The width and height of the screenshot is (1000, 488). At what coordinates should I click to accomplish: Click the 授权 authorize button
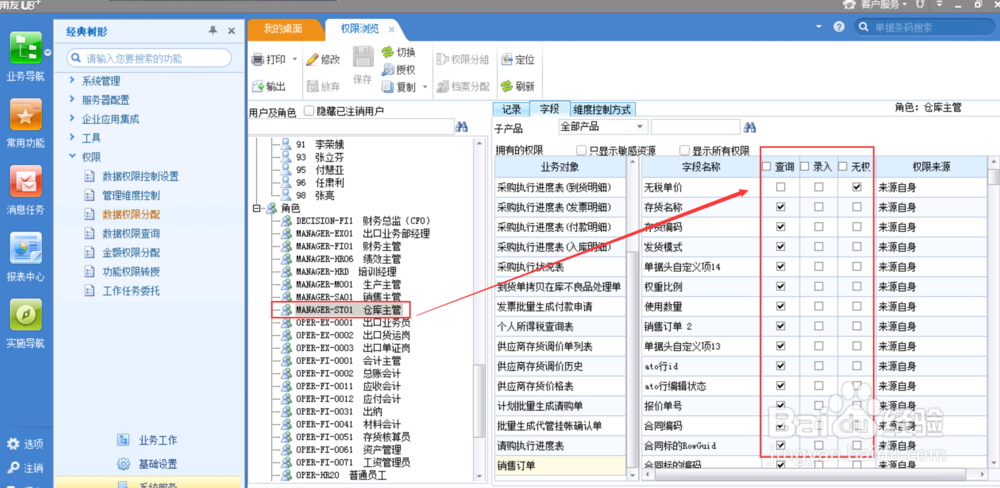[399, 70]
